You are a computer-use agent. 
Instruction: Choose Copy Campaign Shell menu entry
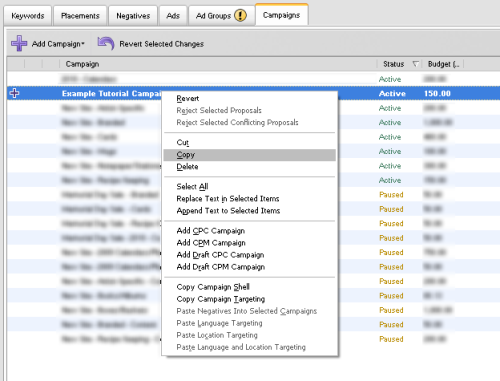click(x=250, y=287)
